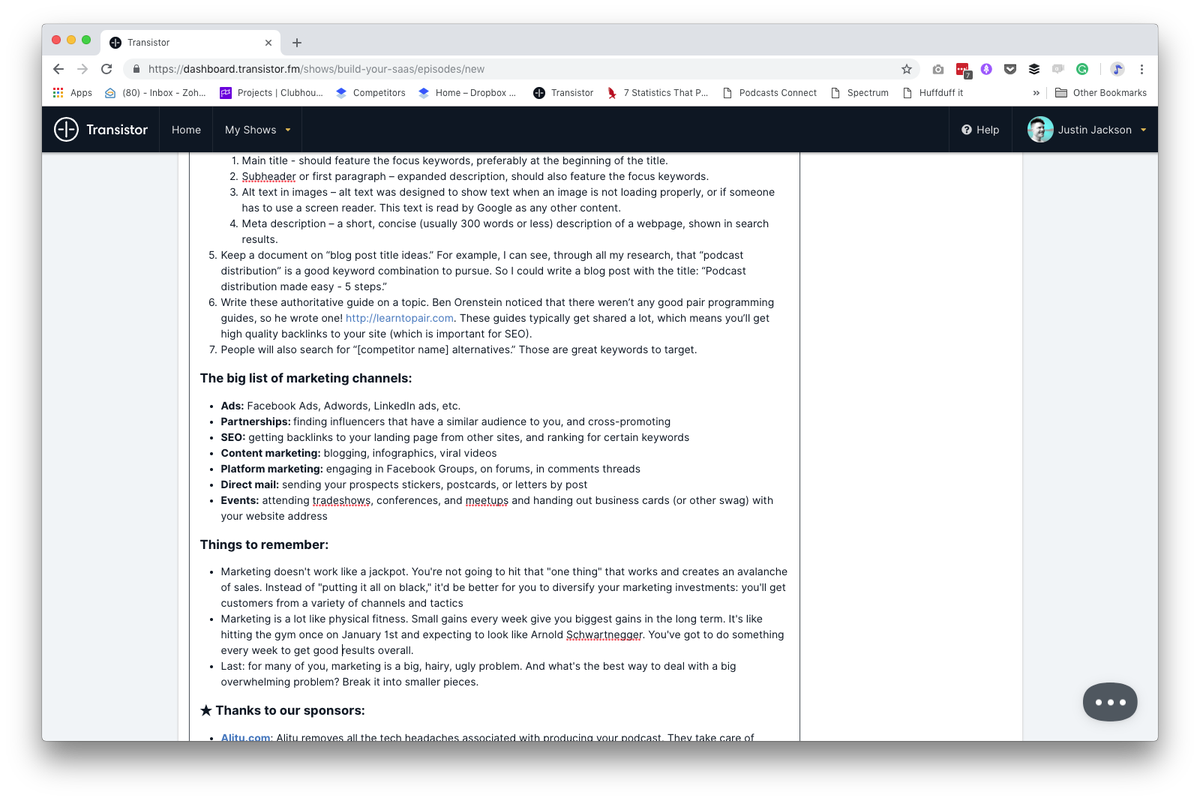This screenshot has width=1200, height=801.
Task: Open Chrome's three-dot menu
Action: [x=1141, y=69]
